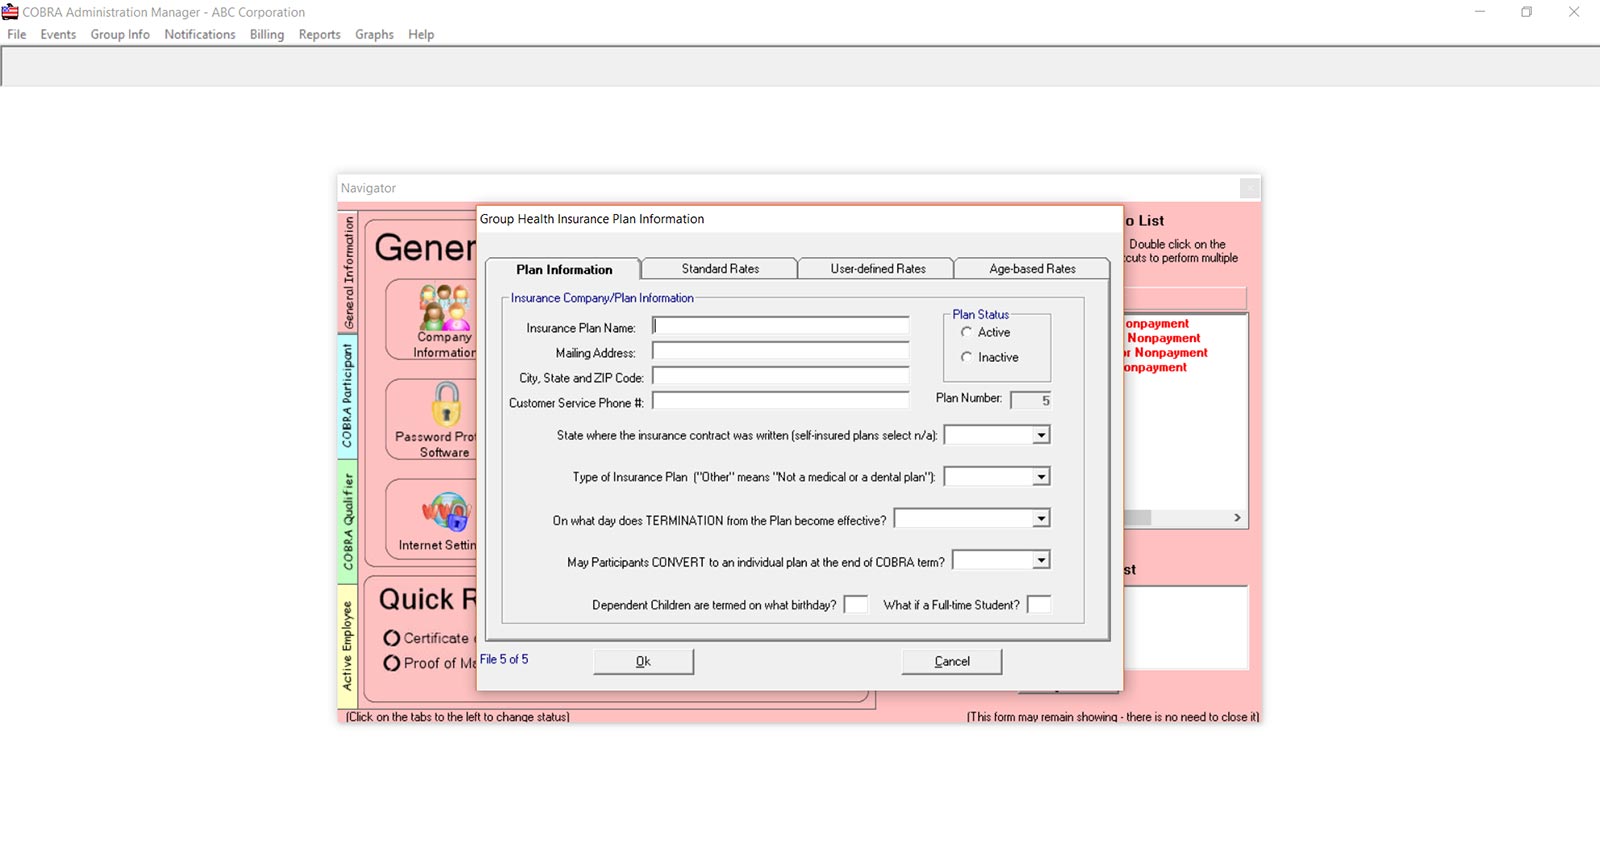Viewport: 1600px width, 858px height.
Task: Open the Internet Settings globe icon
Action: pos(447,512)
